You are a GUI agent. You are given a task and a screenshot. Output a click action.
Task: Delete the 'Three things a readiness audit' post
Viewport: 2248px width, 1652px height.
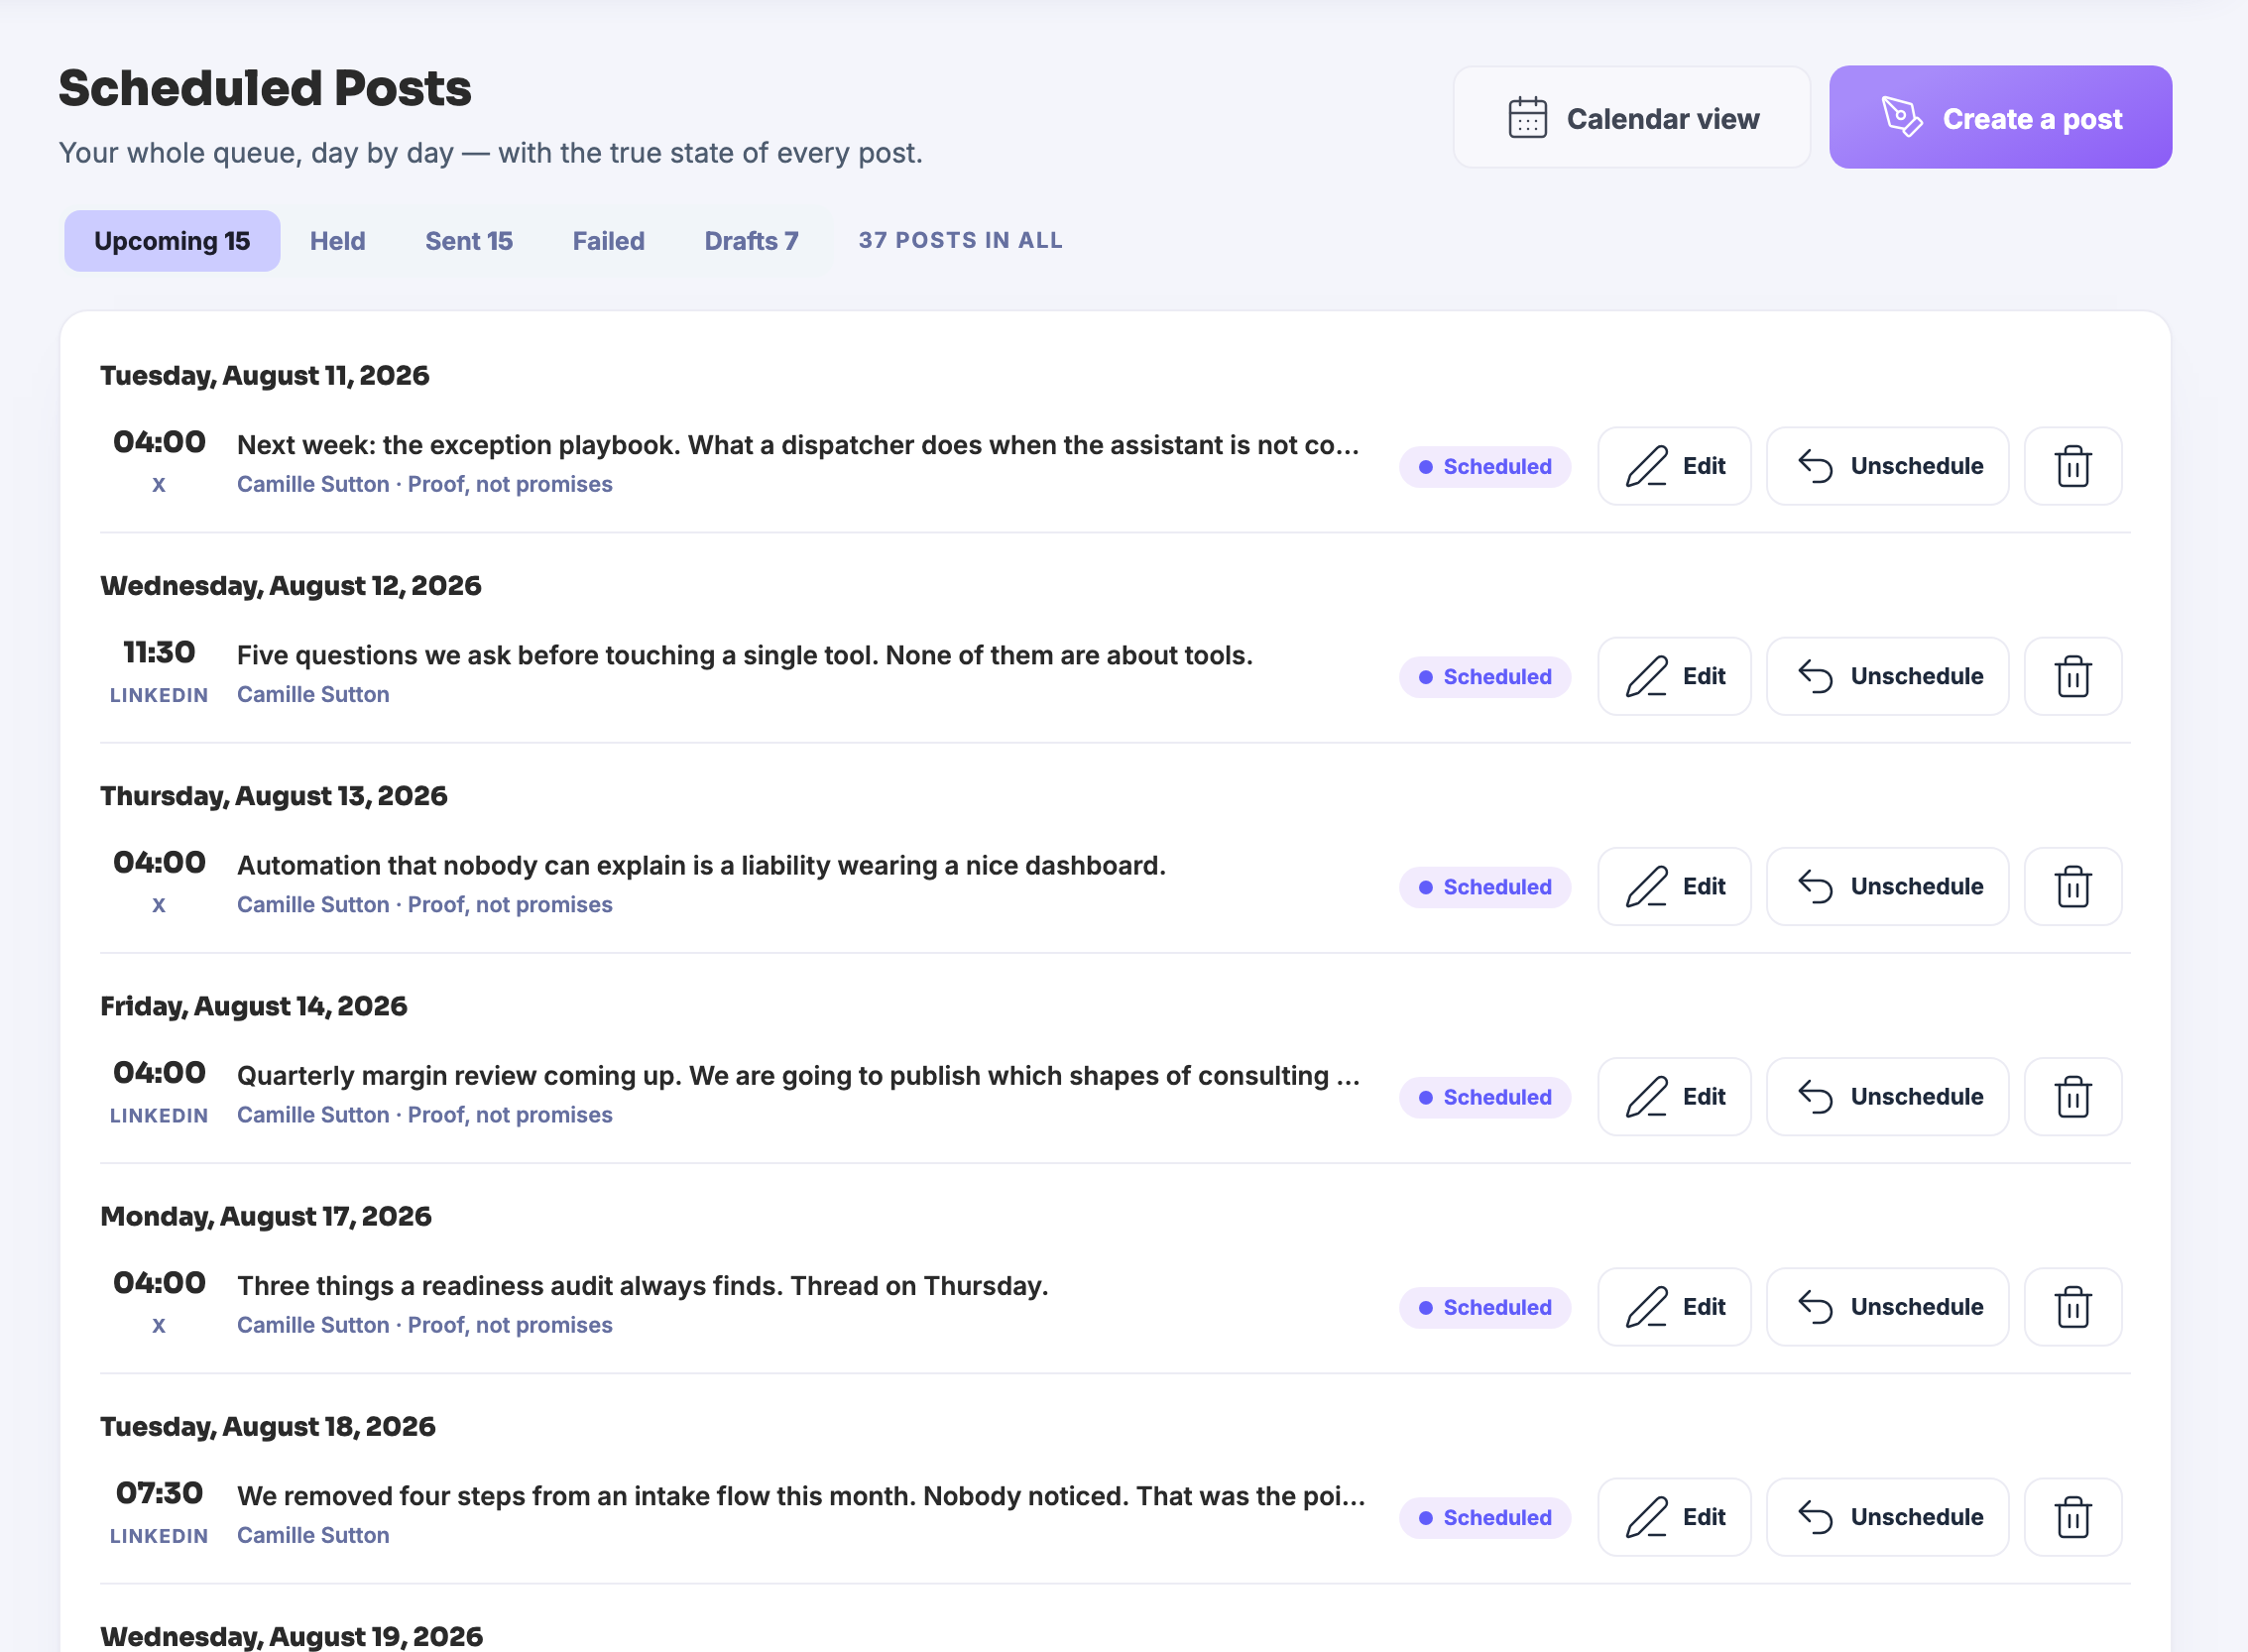coord(2072,1307)
